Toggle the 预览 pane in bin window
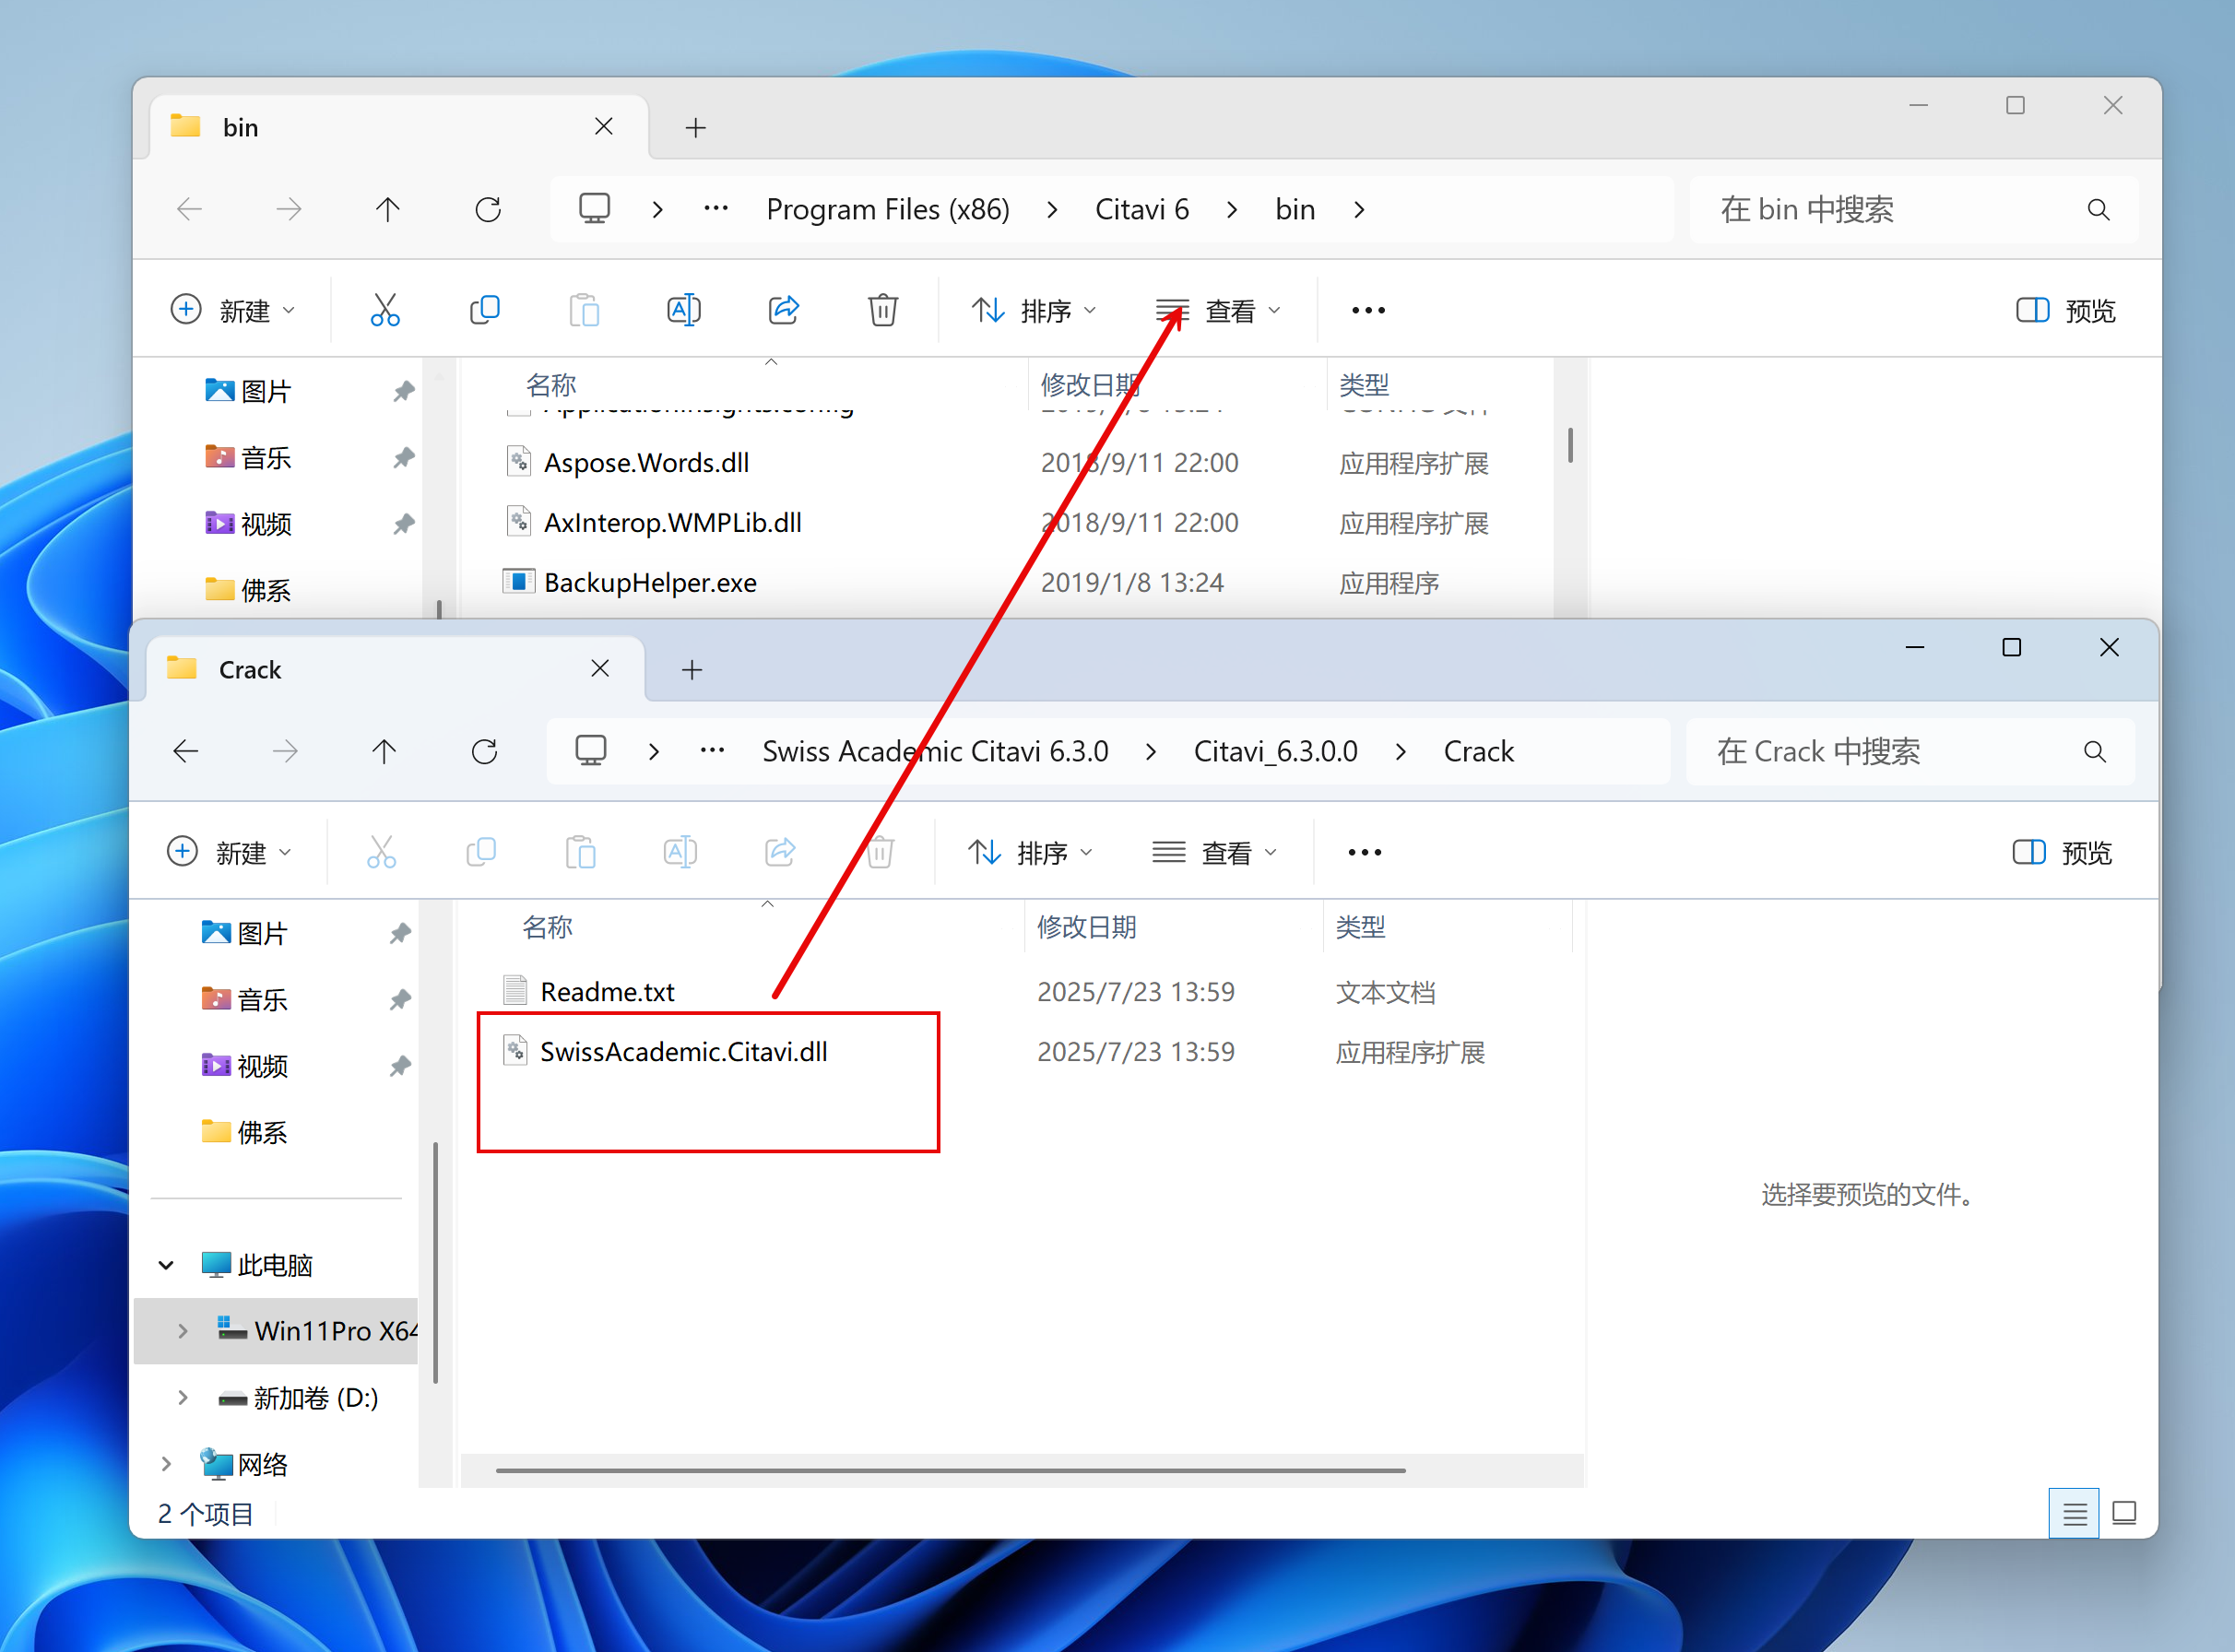This screenshot has width=2235, height=1652. (2066, 310)
